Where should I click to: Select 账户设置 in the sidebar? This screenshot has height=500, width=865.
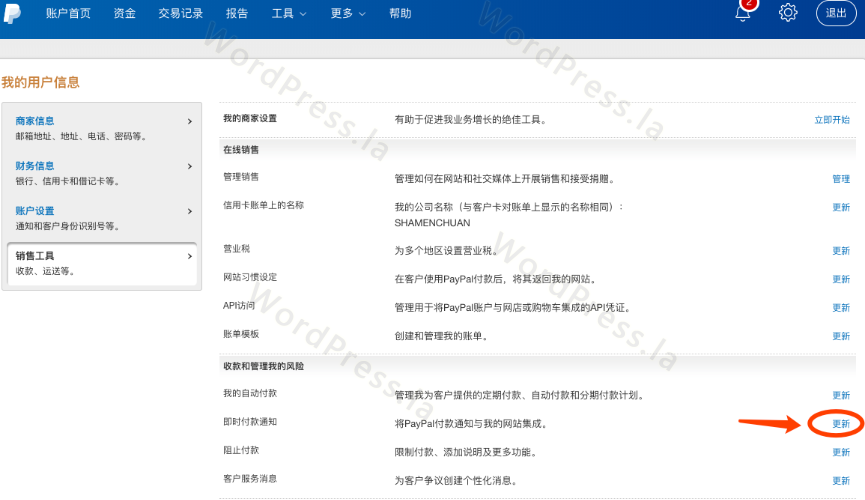coord(35,211)
